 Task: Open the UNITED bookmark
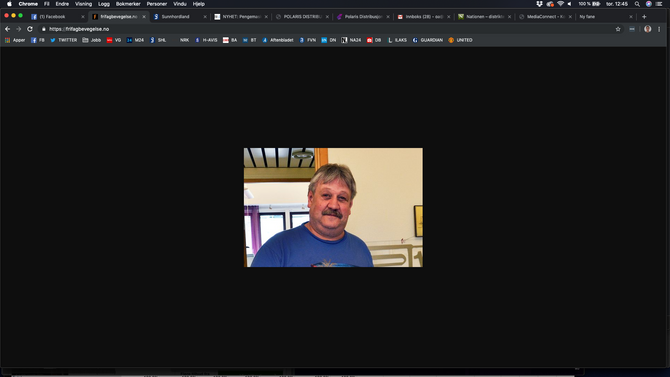point(460,40)
